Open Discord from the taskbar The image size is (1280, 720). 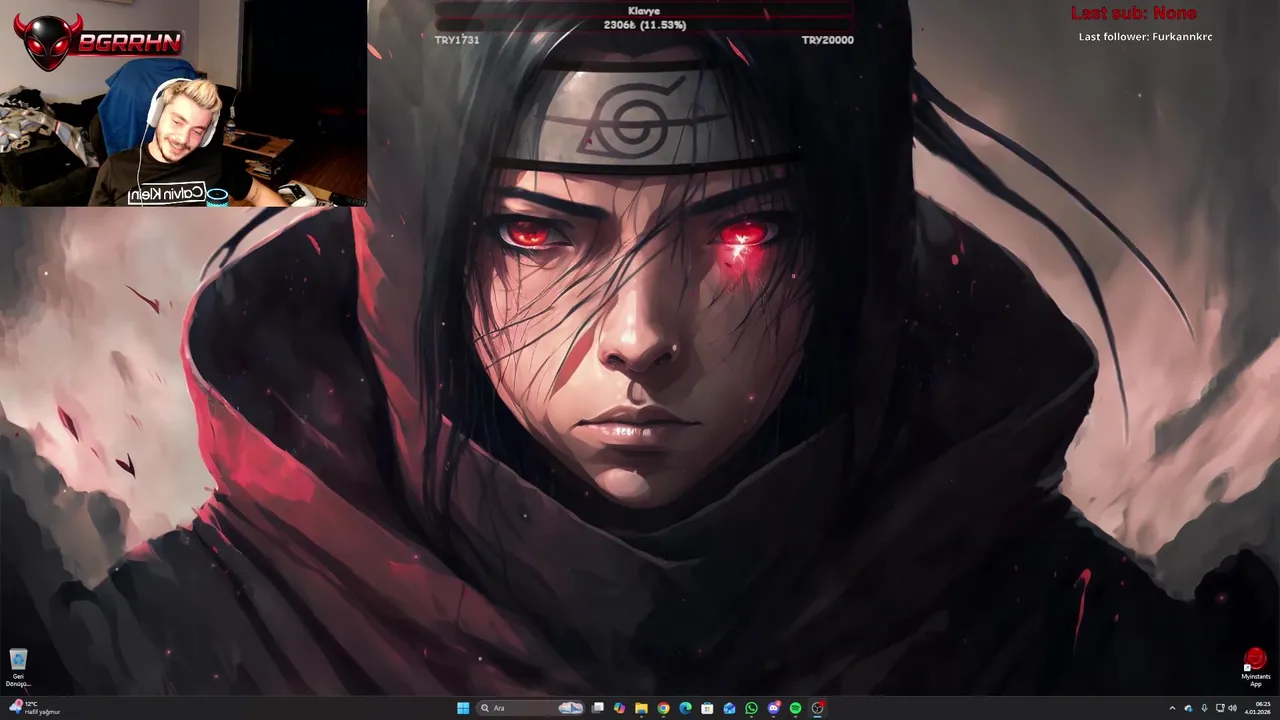(x=774, y=708)
